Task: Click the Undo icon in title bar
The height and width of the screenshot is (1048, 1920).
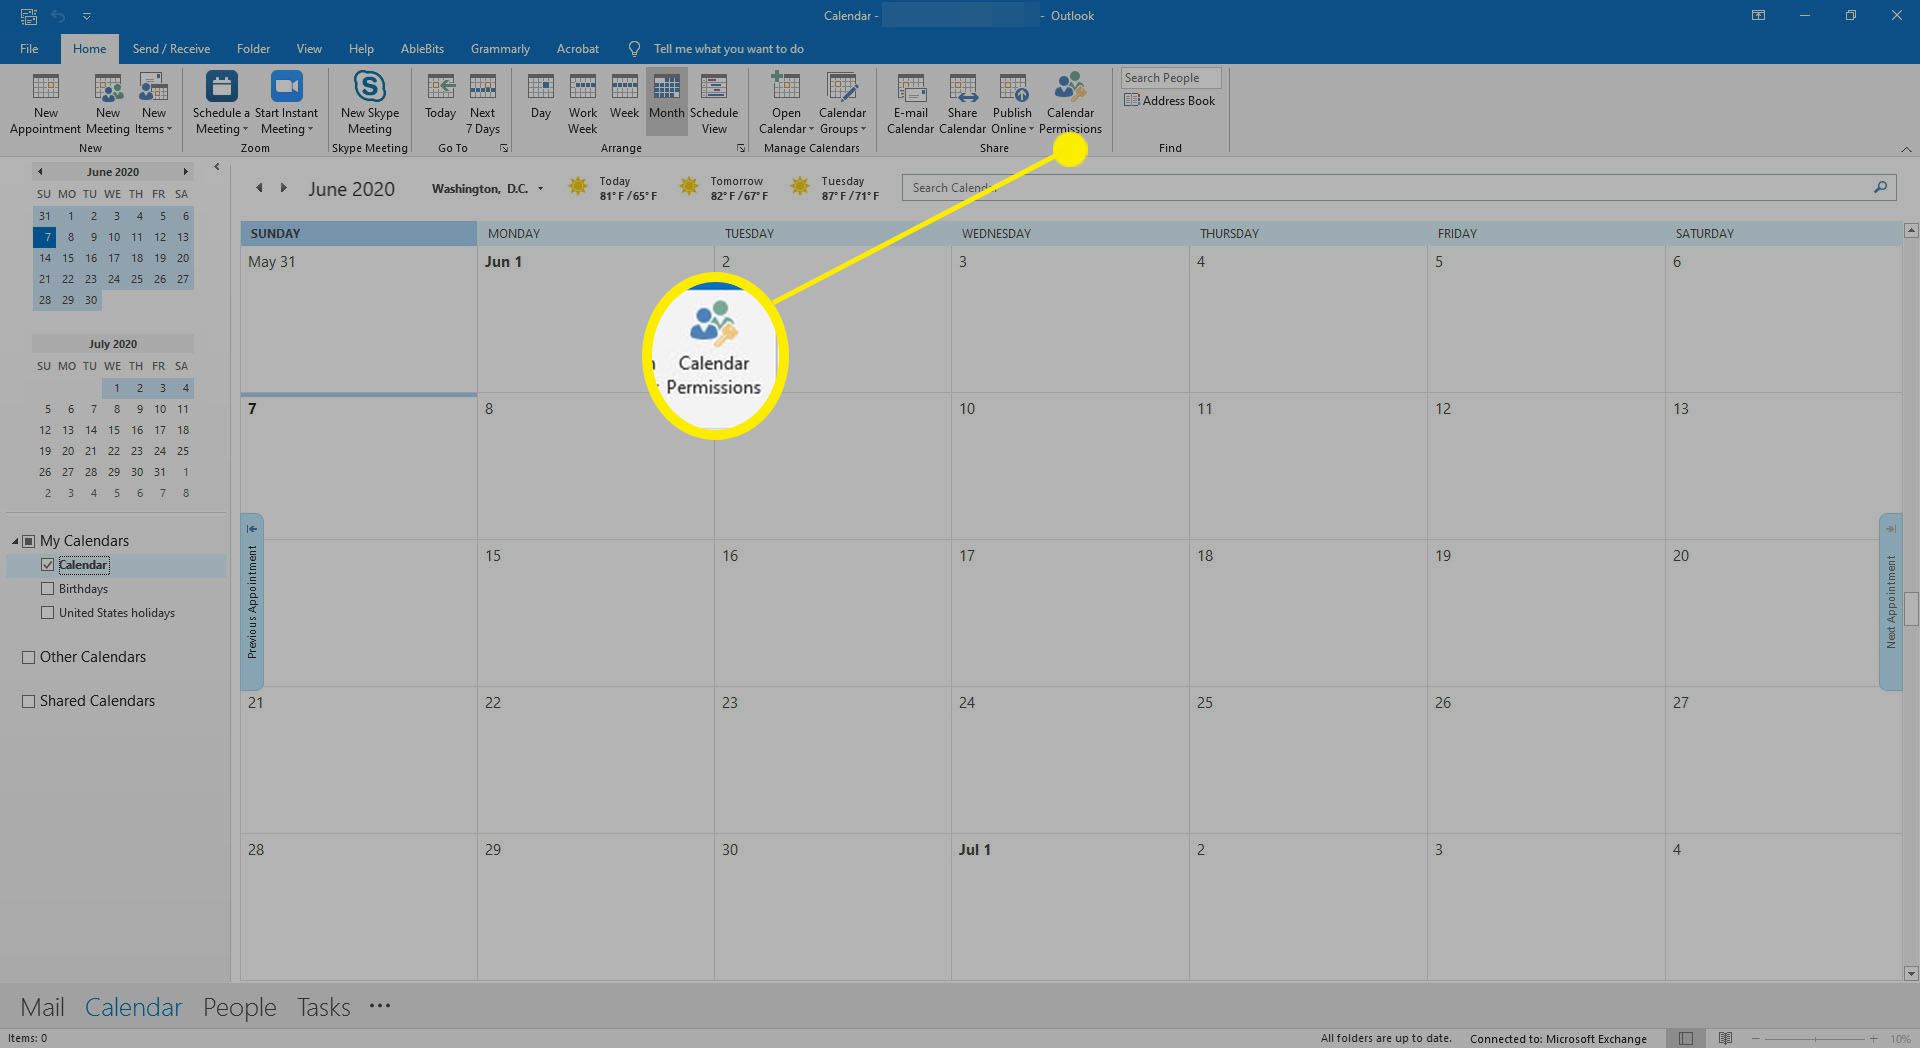Action: 58,16
